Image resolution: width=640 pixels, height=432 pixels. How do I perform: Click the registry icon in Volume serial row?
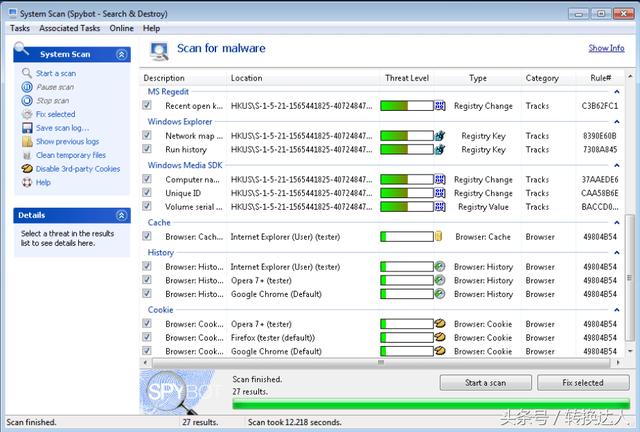click(440, 207)
